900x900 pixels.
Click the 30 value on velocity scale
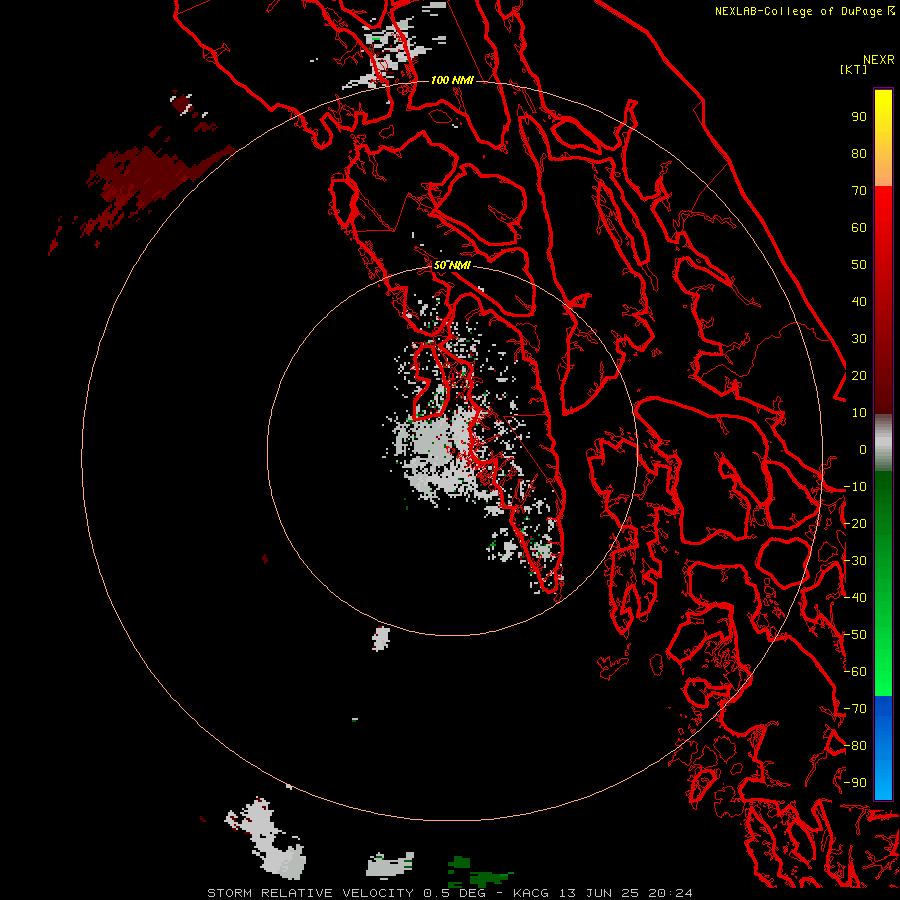(859, 339)
